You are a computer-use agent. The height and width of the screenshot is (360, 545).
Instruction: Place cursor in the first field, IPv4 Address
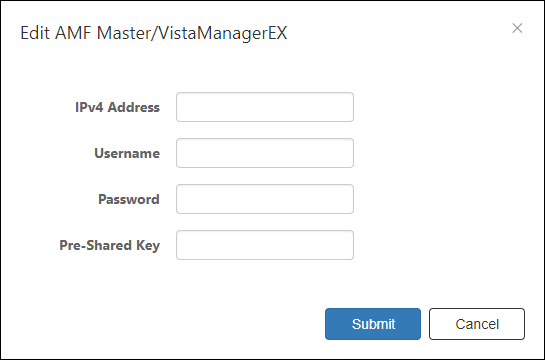coord(265,107)
